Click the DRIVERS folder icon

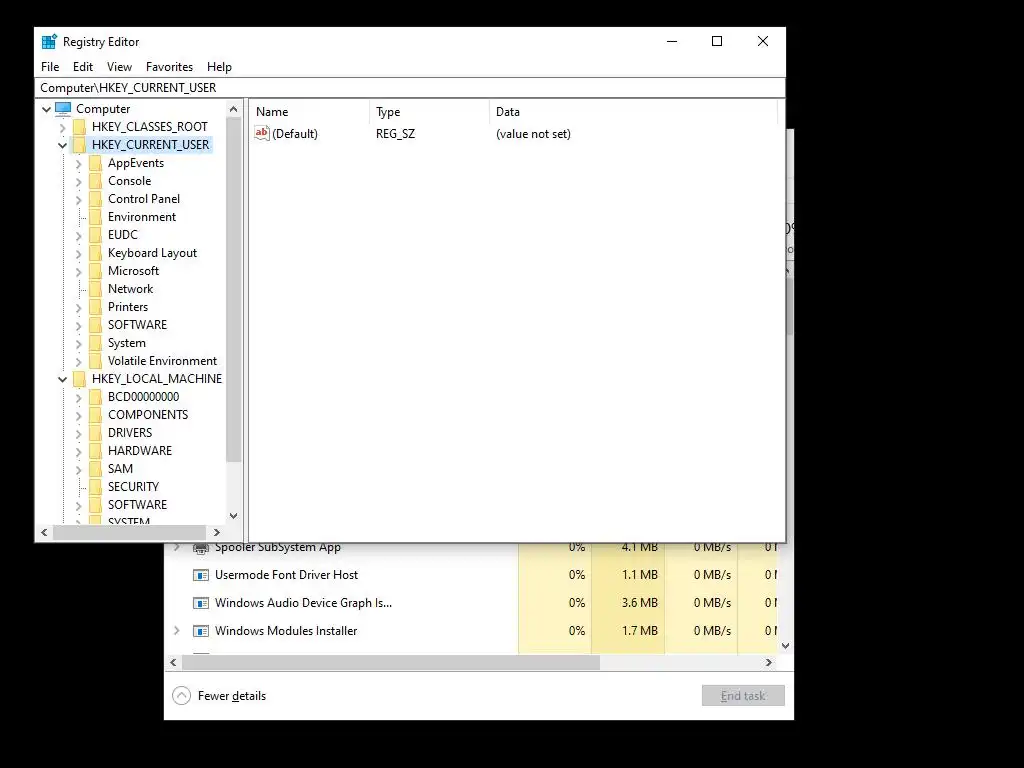(95, 433)
